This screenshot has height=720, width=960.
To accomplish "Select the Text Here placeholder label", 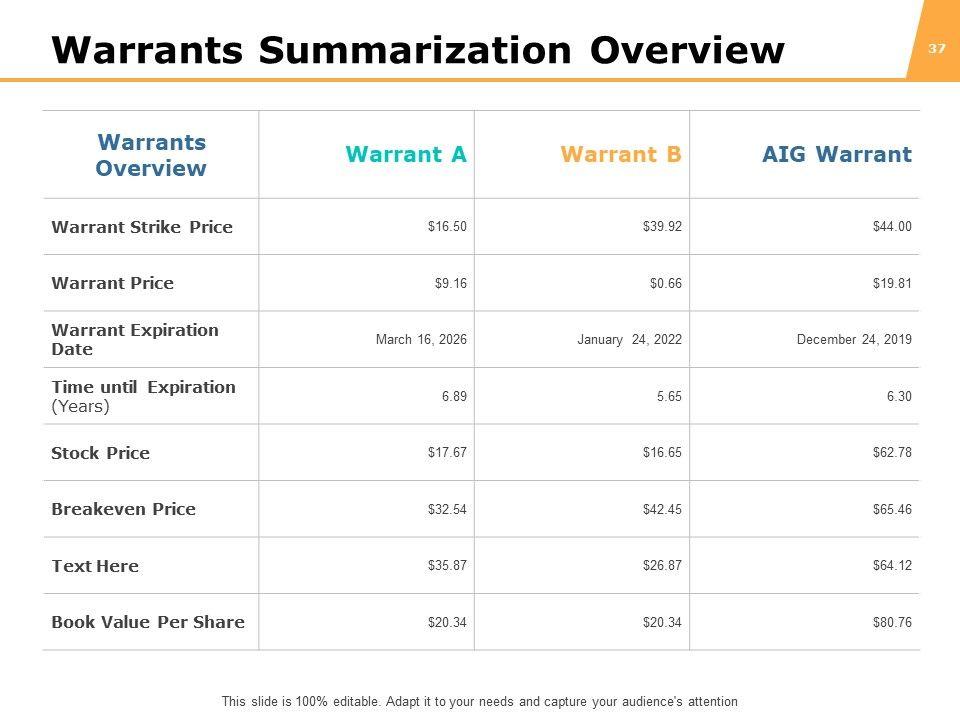I will coord(95,566).
